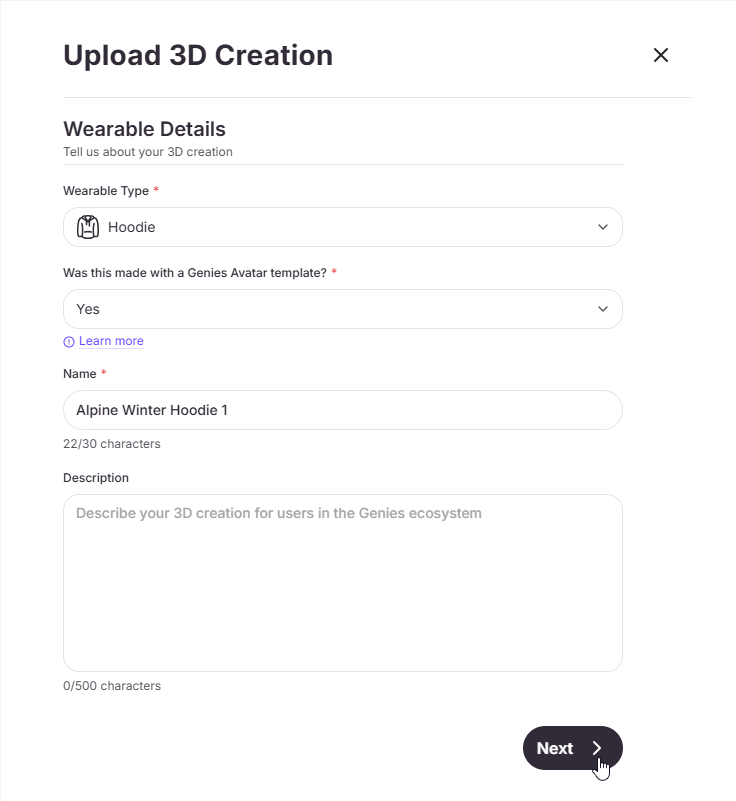Open the Learn more link
Screen dimensions: 736x801
111,341
